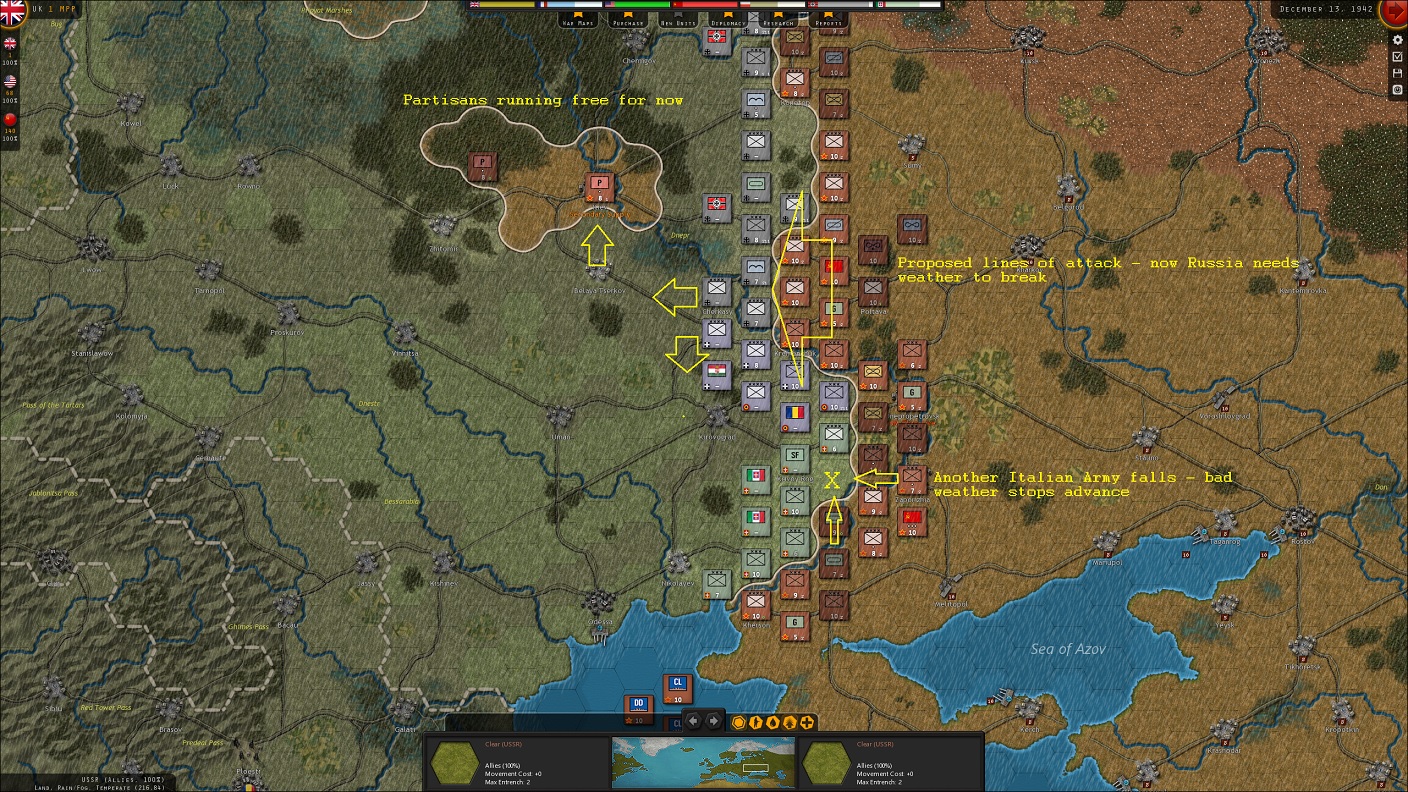The width and height of the screenshot is (1408, 792).
Task: Click the 'December 13, 1942' date text
Action: 1325,8
